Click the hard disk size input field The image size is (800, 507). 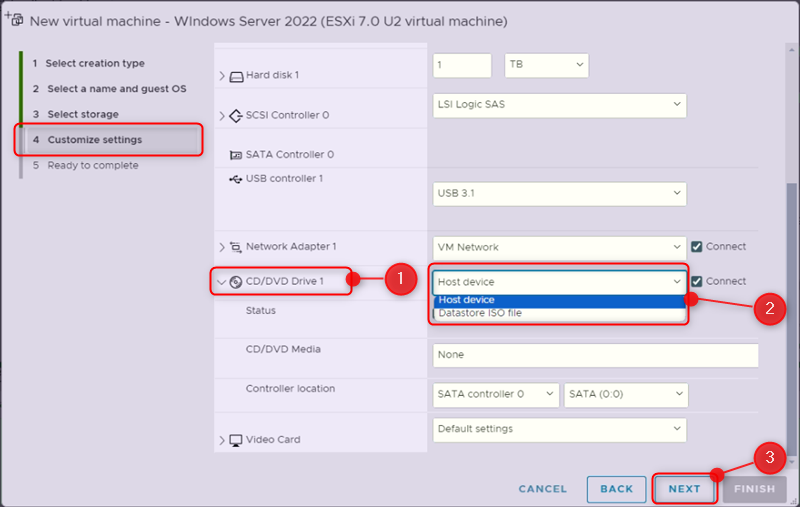(x=462, y=65)
